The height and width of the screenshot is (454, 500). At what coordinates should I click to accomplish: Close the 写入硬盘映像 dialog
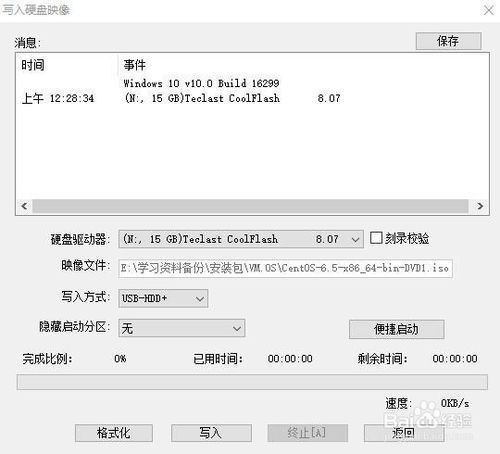click(x=489, y=10)
